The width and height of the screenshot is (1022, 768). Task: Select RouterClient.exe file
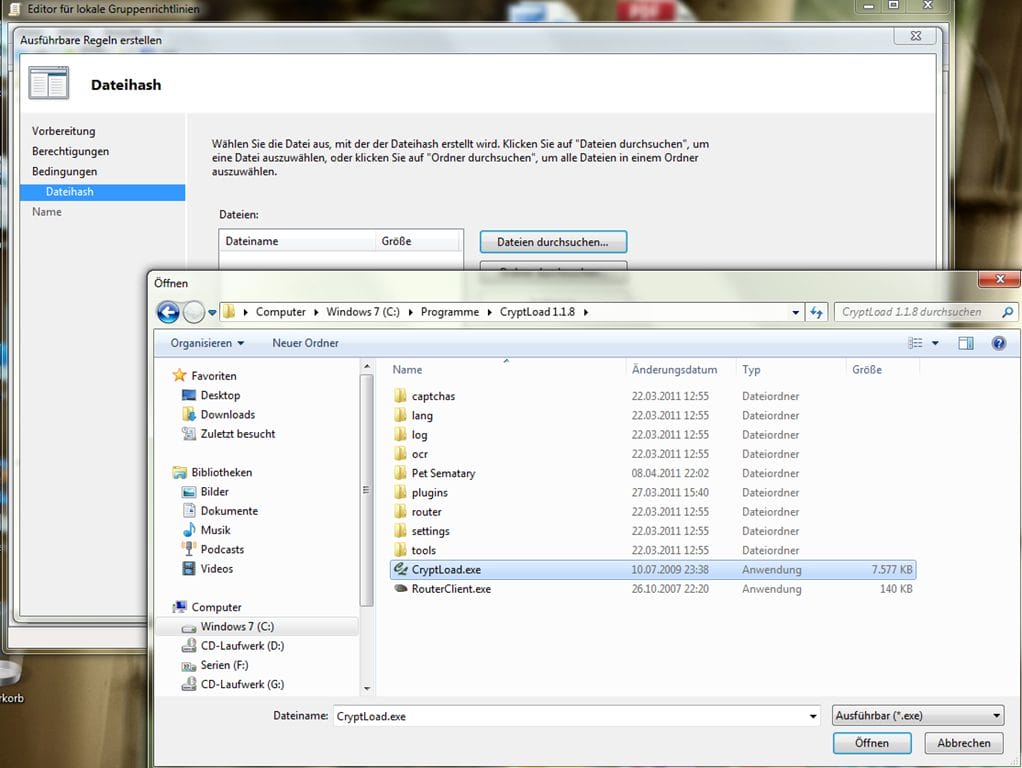(x=451, y=589)
